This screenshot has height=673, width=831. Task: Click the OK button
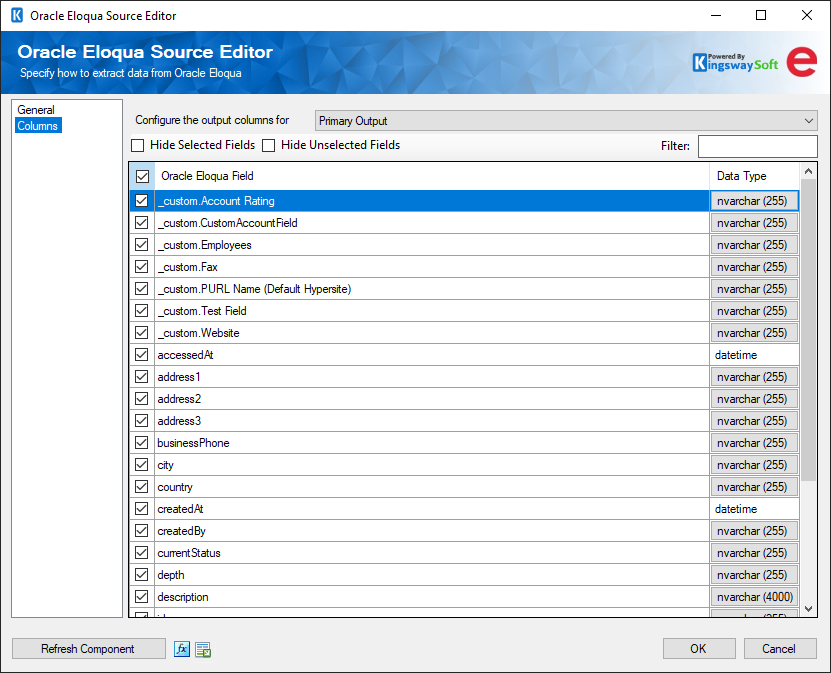699,649
